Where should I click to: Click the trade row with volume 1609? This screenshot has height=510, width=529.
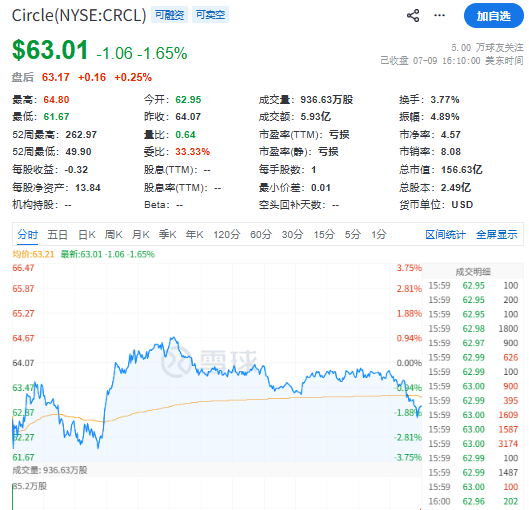click(473, 415)
